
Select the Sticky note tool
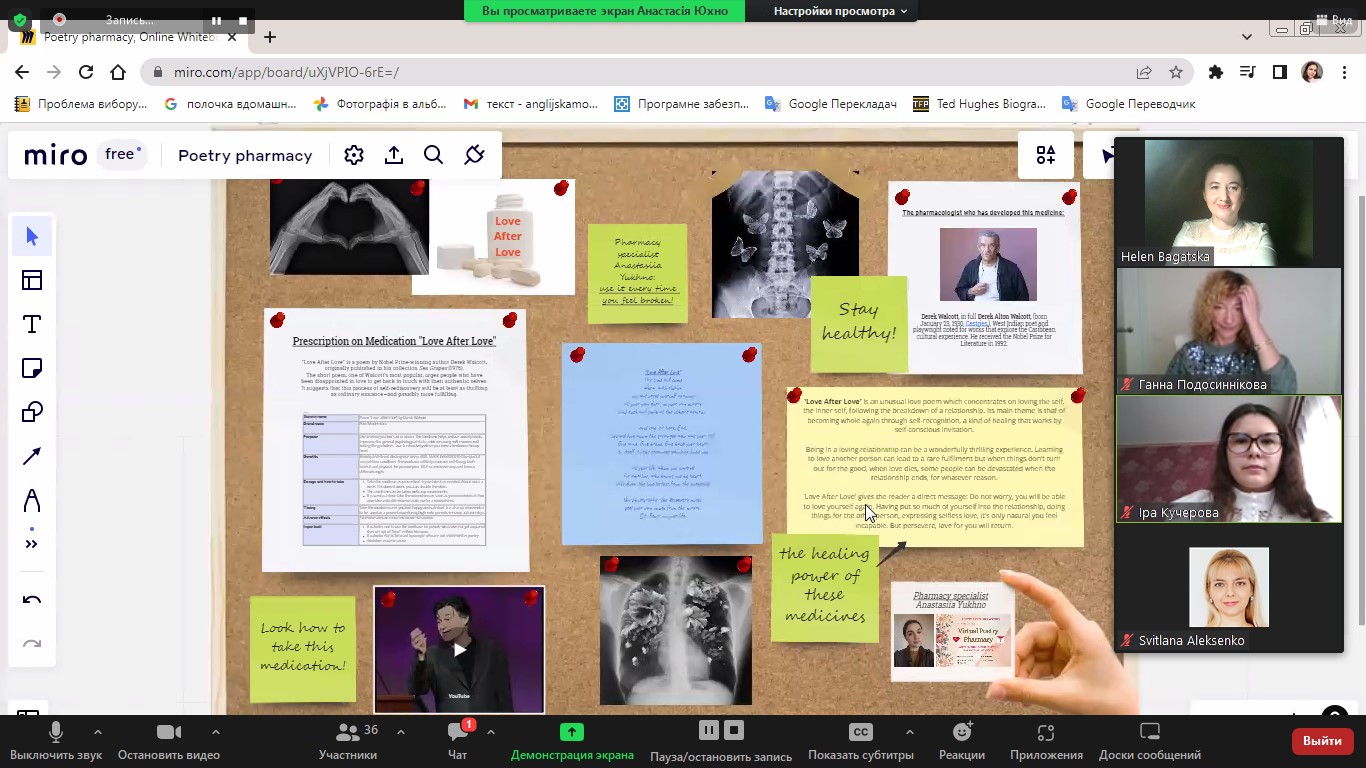click(32, 368)
